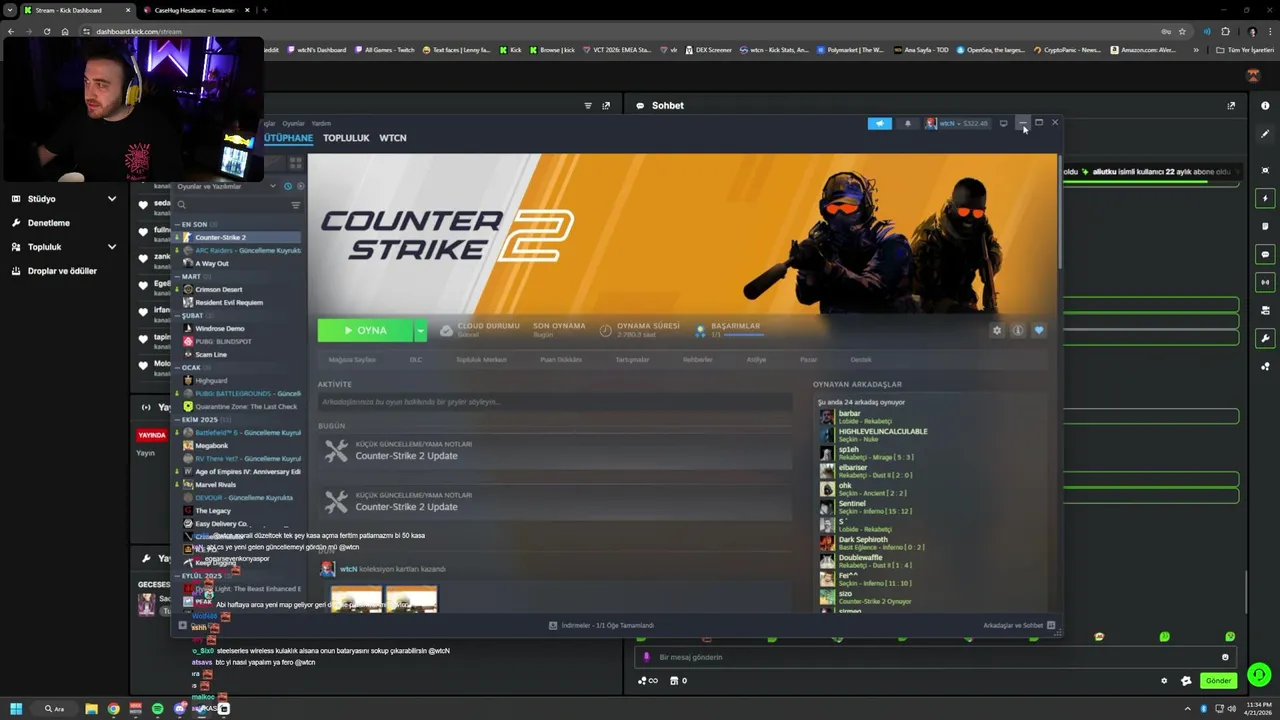This screenshot has width=1280, height=720.
Task: Open the first Counter-Strike 2 Update note
Action: coord(555,451)
